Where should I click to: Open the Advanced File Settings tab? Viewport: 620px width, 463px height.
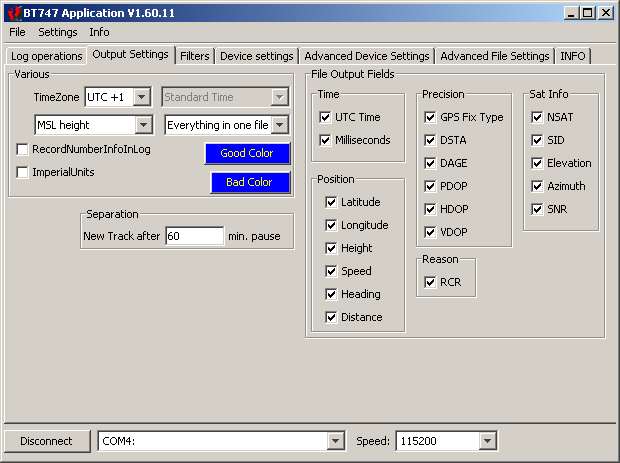pos(495,56)
